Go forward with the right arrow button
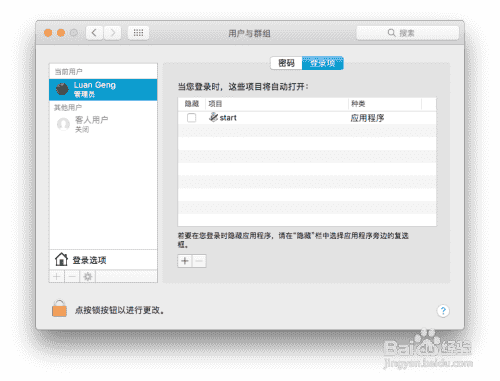 pos(112,33)
